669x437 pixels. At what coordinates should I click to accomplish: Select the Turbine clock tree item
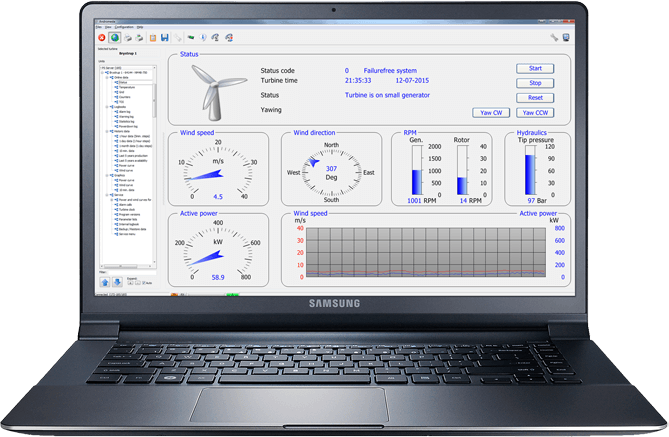point(127,210)
